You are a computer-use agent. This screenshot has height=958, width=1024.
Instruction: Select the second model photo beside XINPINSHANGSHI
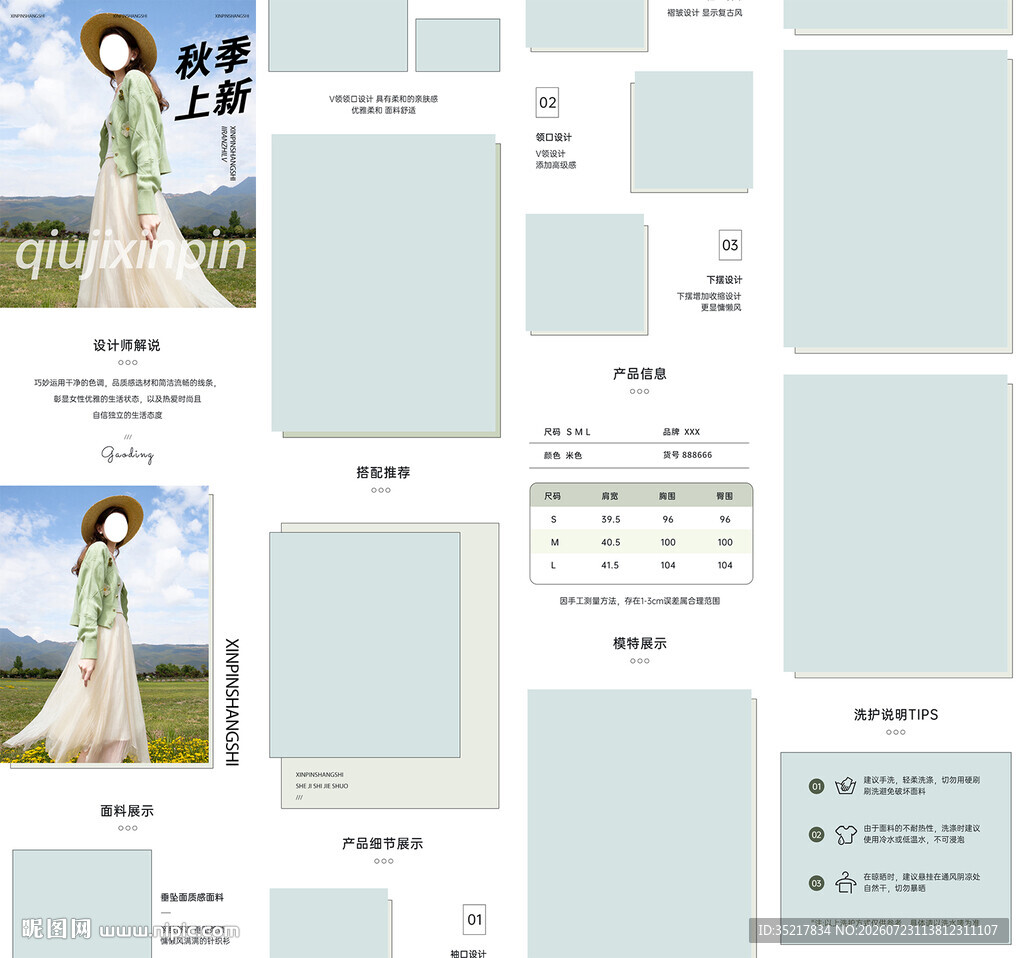pyautogui.click(x=104, y=624)
